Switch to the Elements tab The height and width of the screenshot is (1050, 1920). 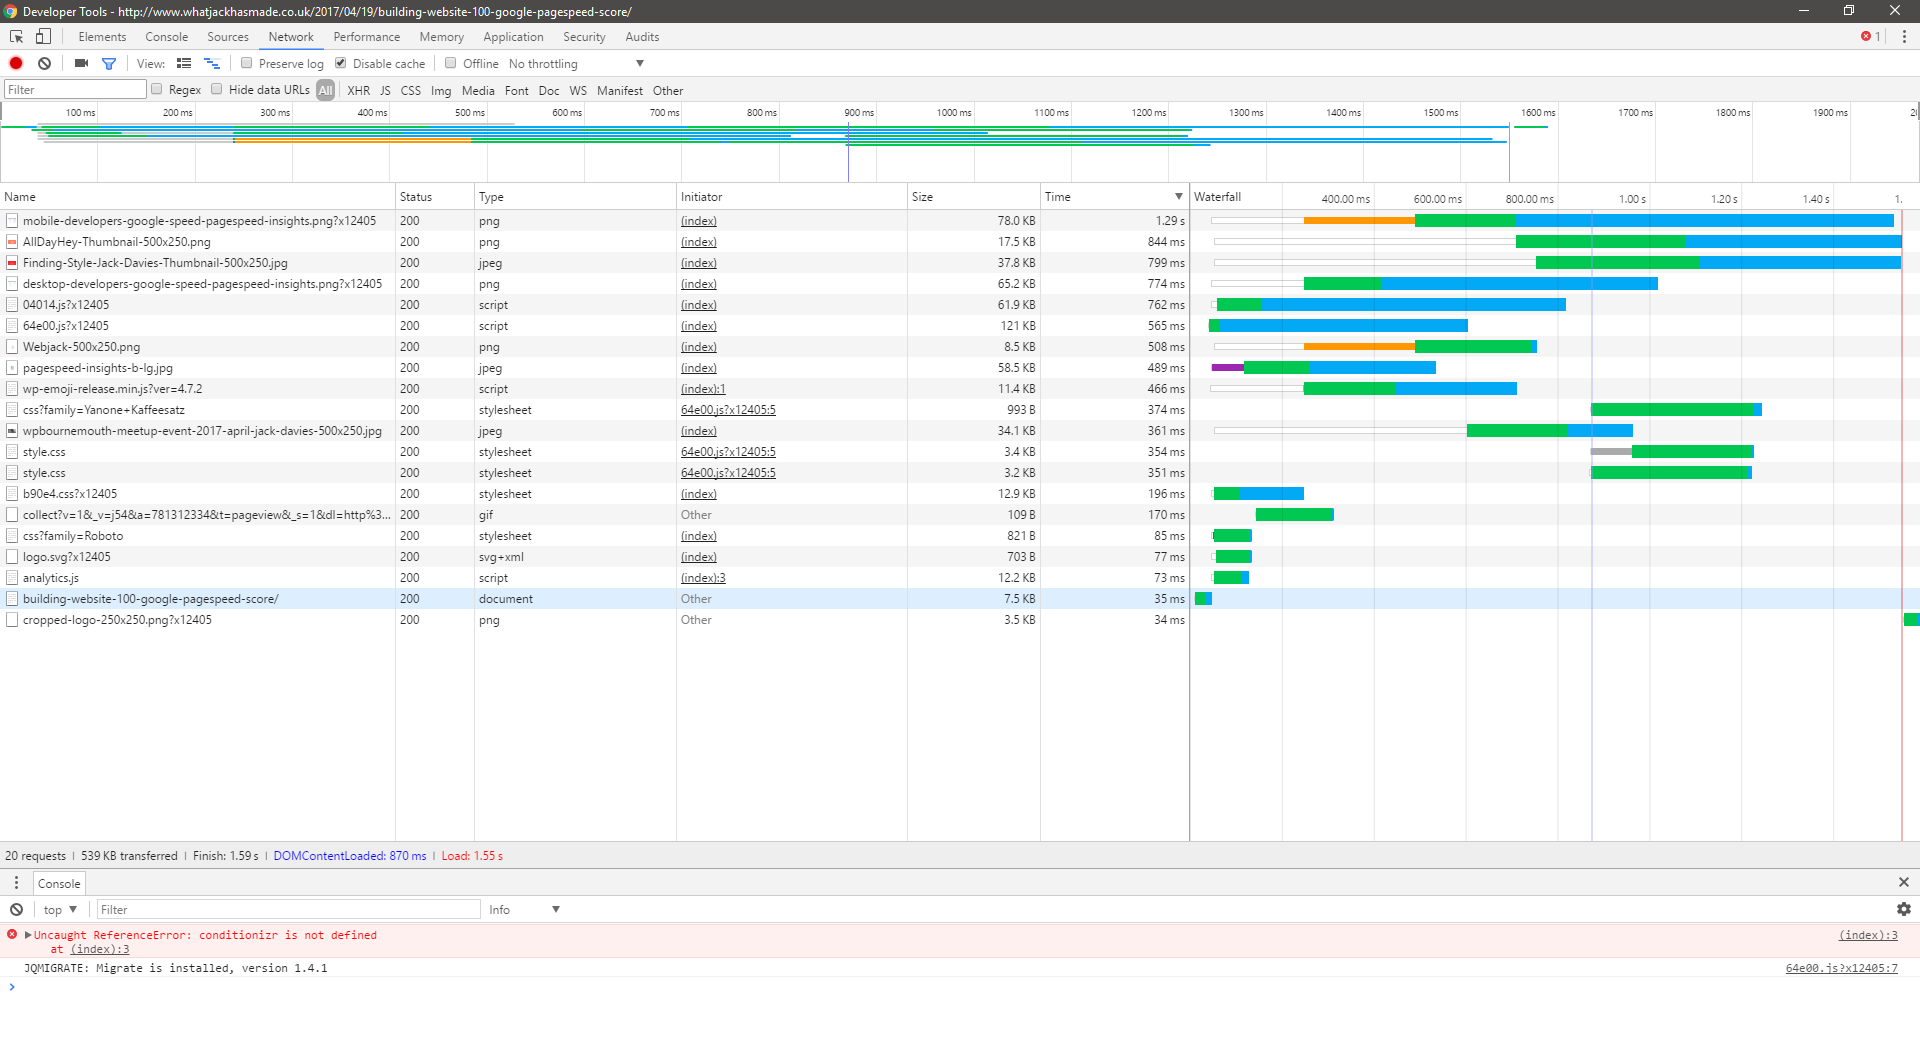coord(102,37)
